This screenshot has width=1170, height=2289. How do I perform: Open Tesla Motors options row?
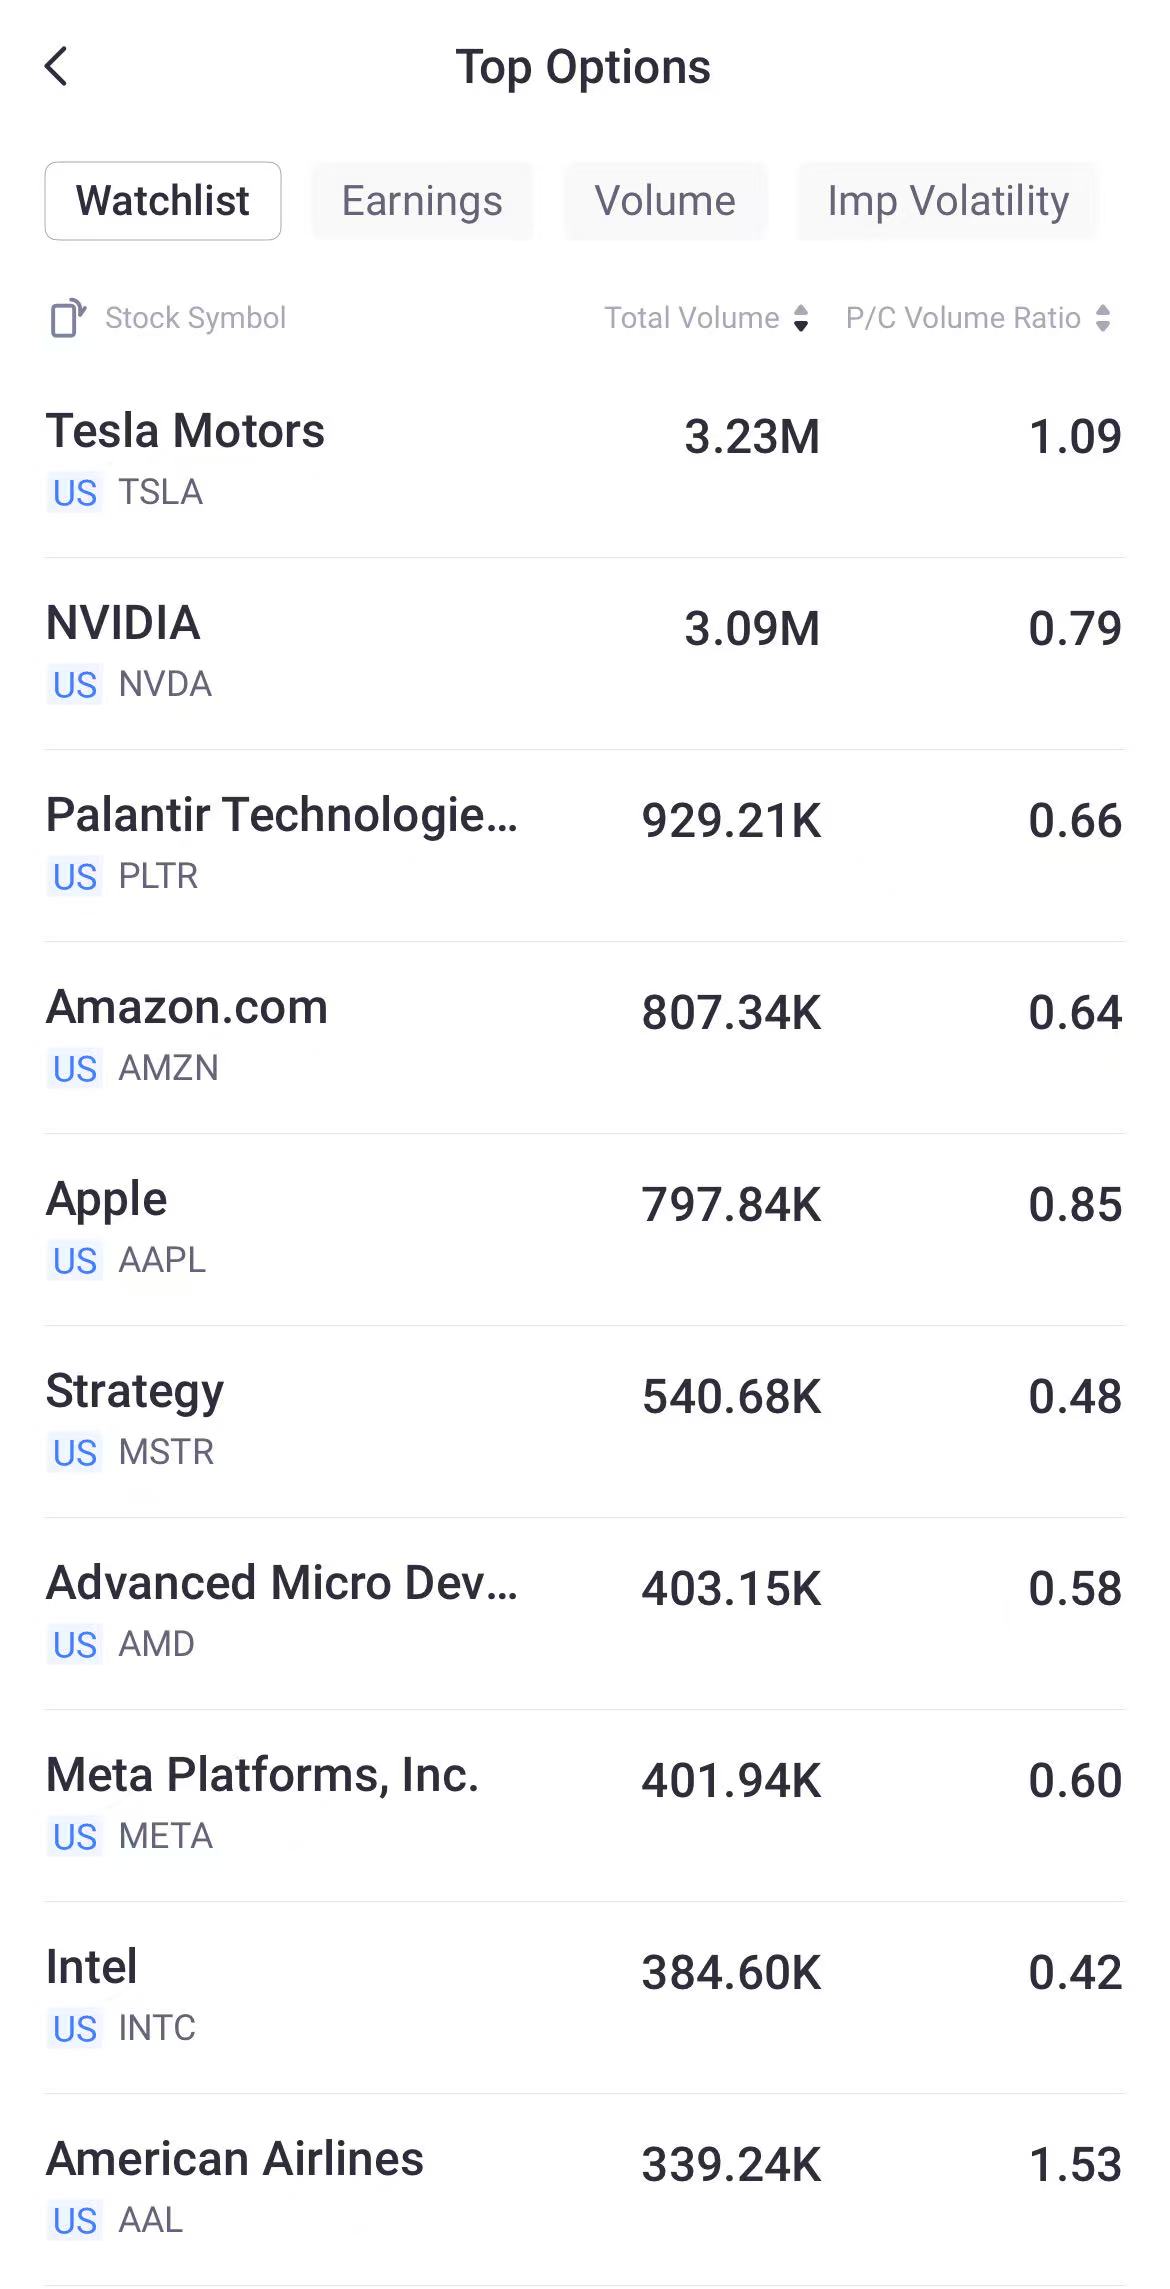point(584,460)
